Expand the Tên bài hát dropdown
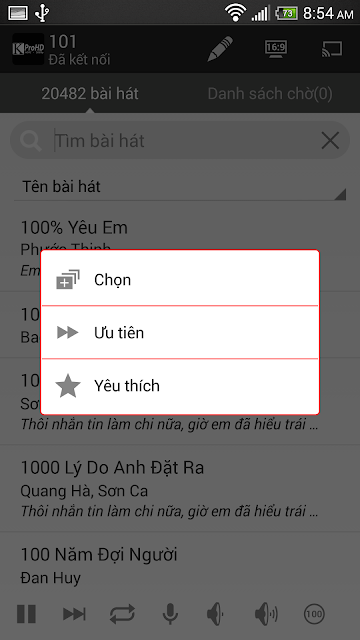 point(180,187)
